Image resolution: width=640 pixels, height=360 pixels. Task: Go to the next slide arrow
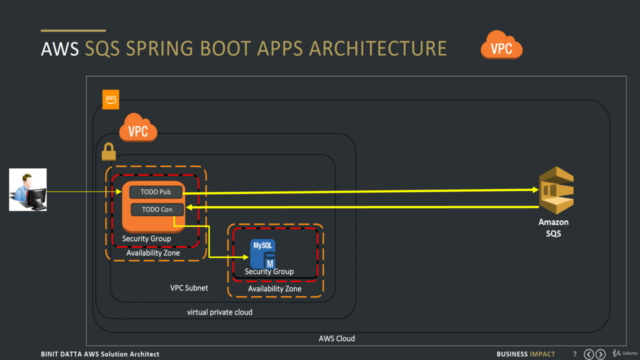point(600,354)
